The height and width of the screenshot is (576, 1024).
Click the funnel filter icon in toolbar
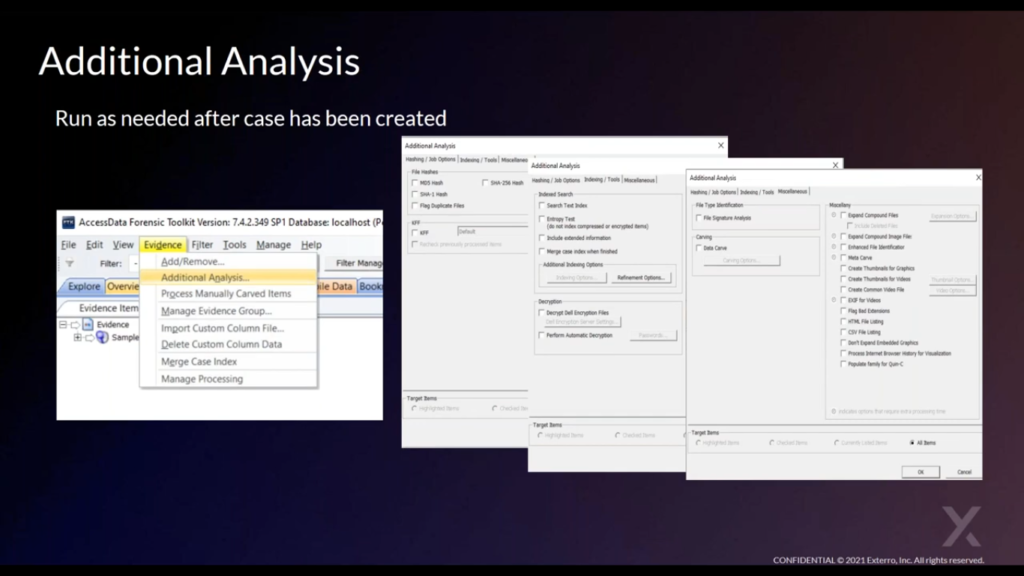click(69, 263)
